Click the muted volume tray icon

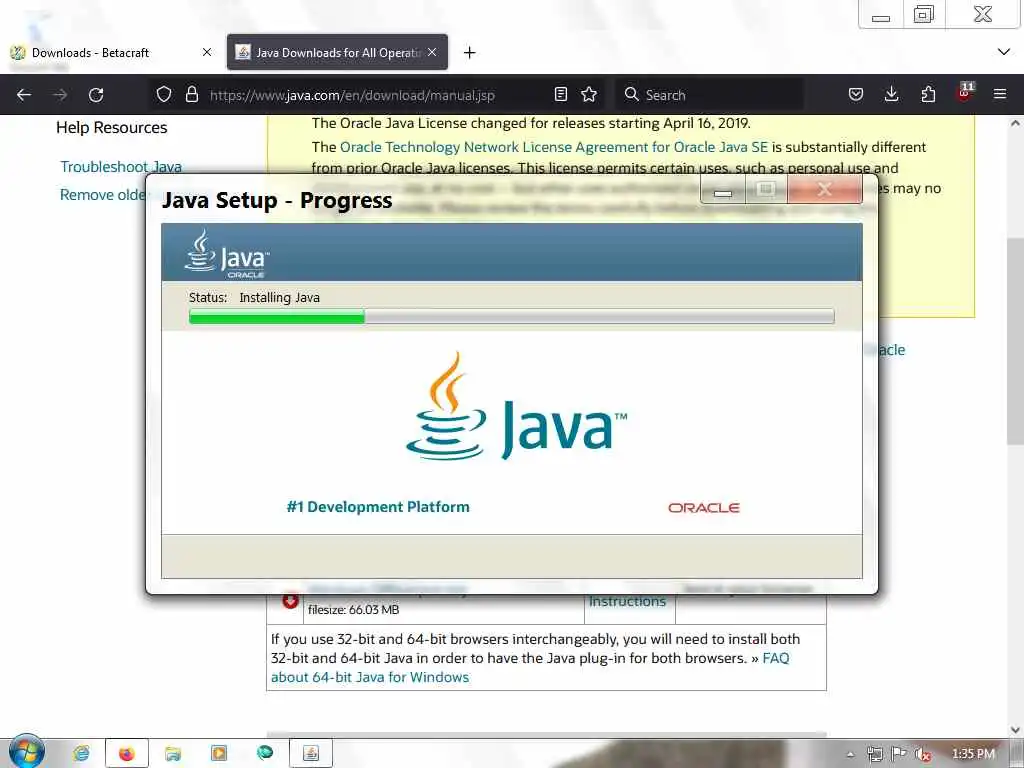click(923, 754)
